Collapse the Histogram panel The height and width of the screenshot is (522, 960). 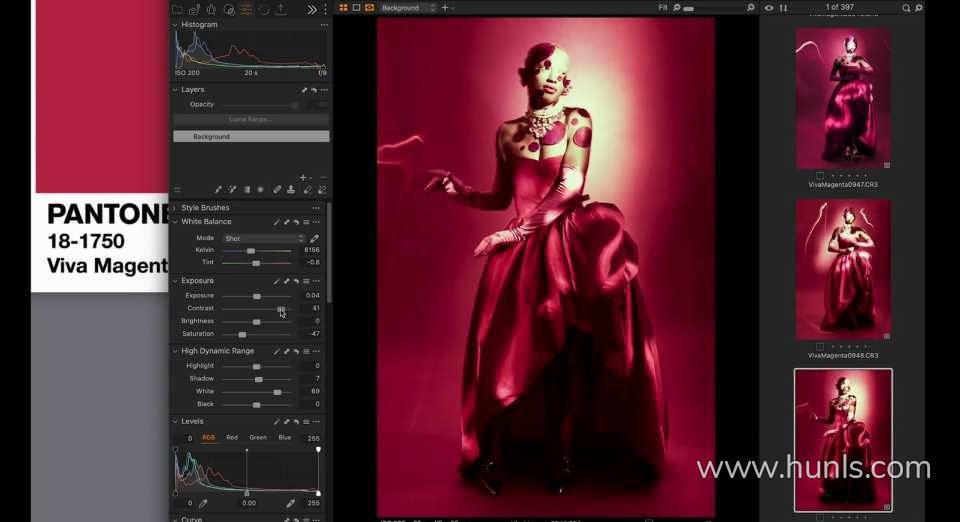tap(175, 25)
